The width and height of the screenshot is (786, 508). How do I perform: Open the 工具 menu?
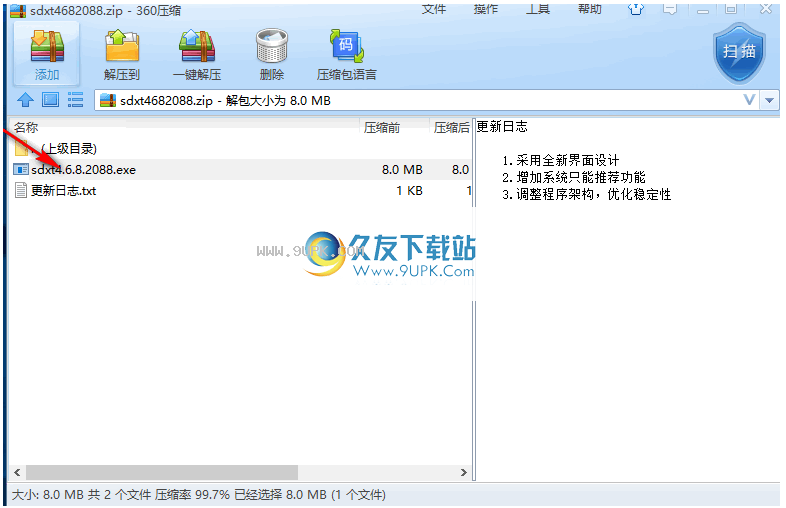point(537,9)
